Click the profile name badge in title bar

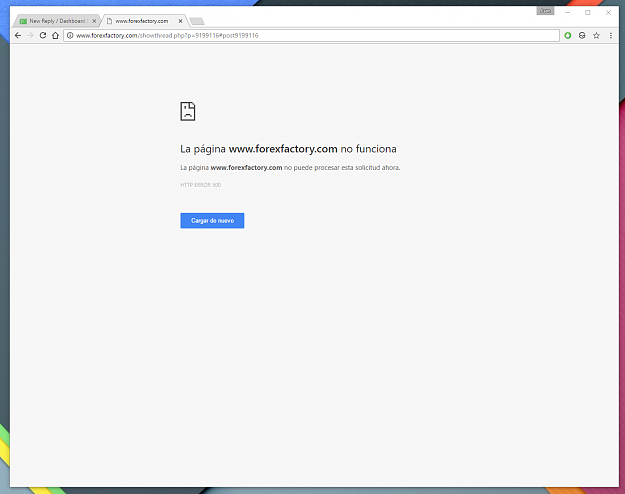[545, 11]
